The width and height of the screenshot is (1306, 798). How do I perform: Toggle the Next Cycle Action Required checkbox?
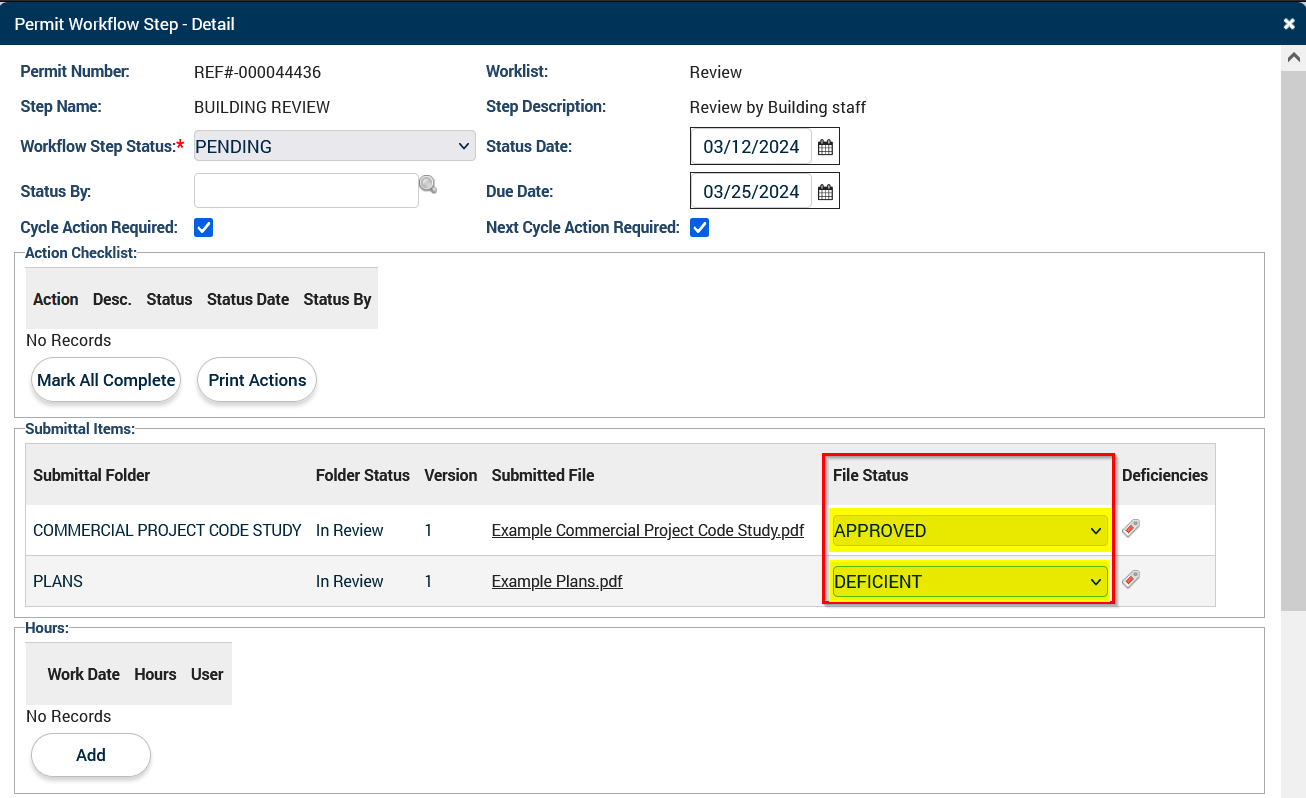[700, 228]
